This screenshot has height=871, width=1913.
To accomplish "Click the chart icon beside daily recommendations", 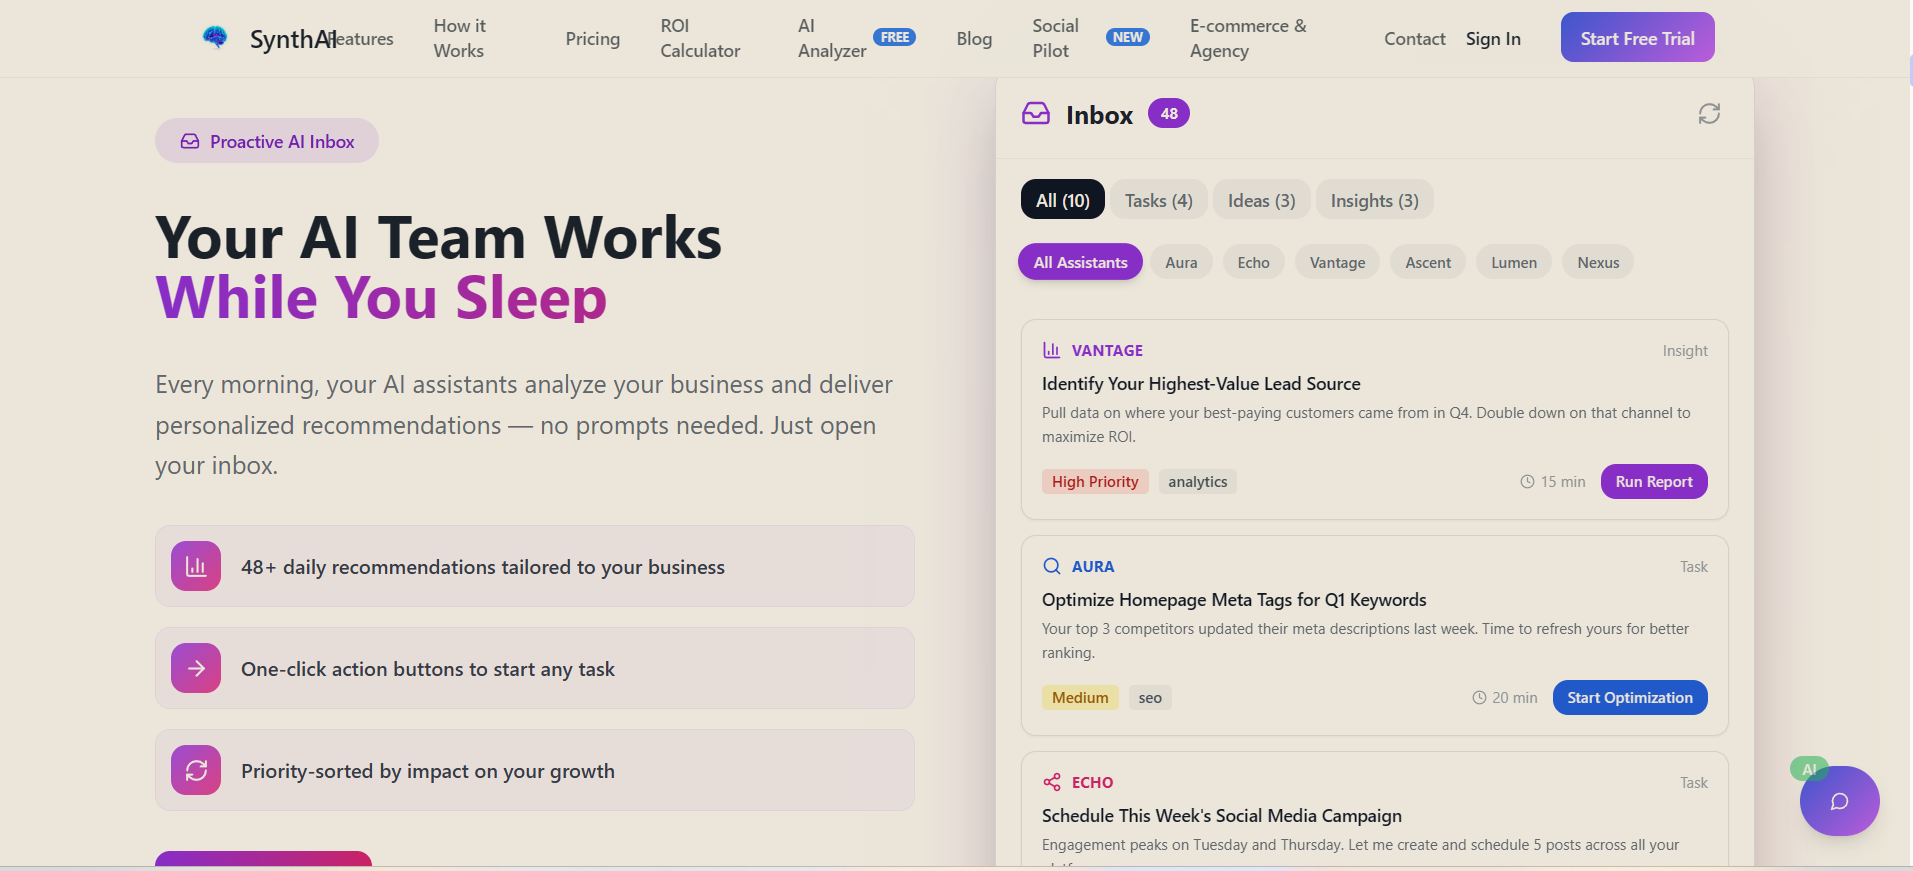I will 196,566.
